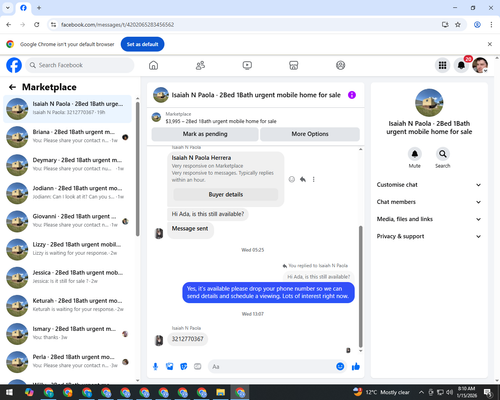Go to the Home feed icon
The image size is (500, 400).
coord(153,65)
